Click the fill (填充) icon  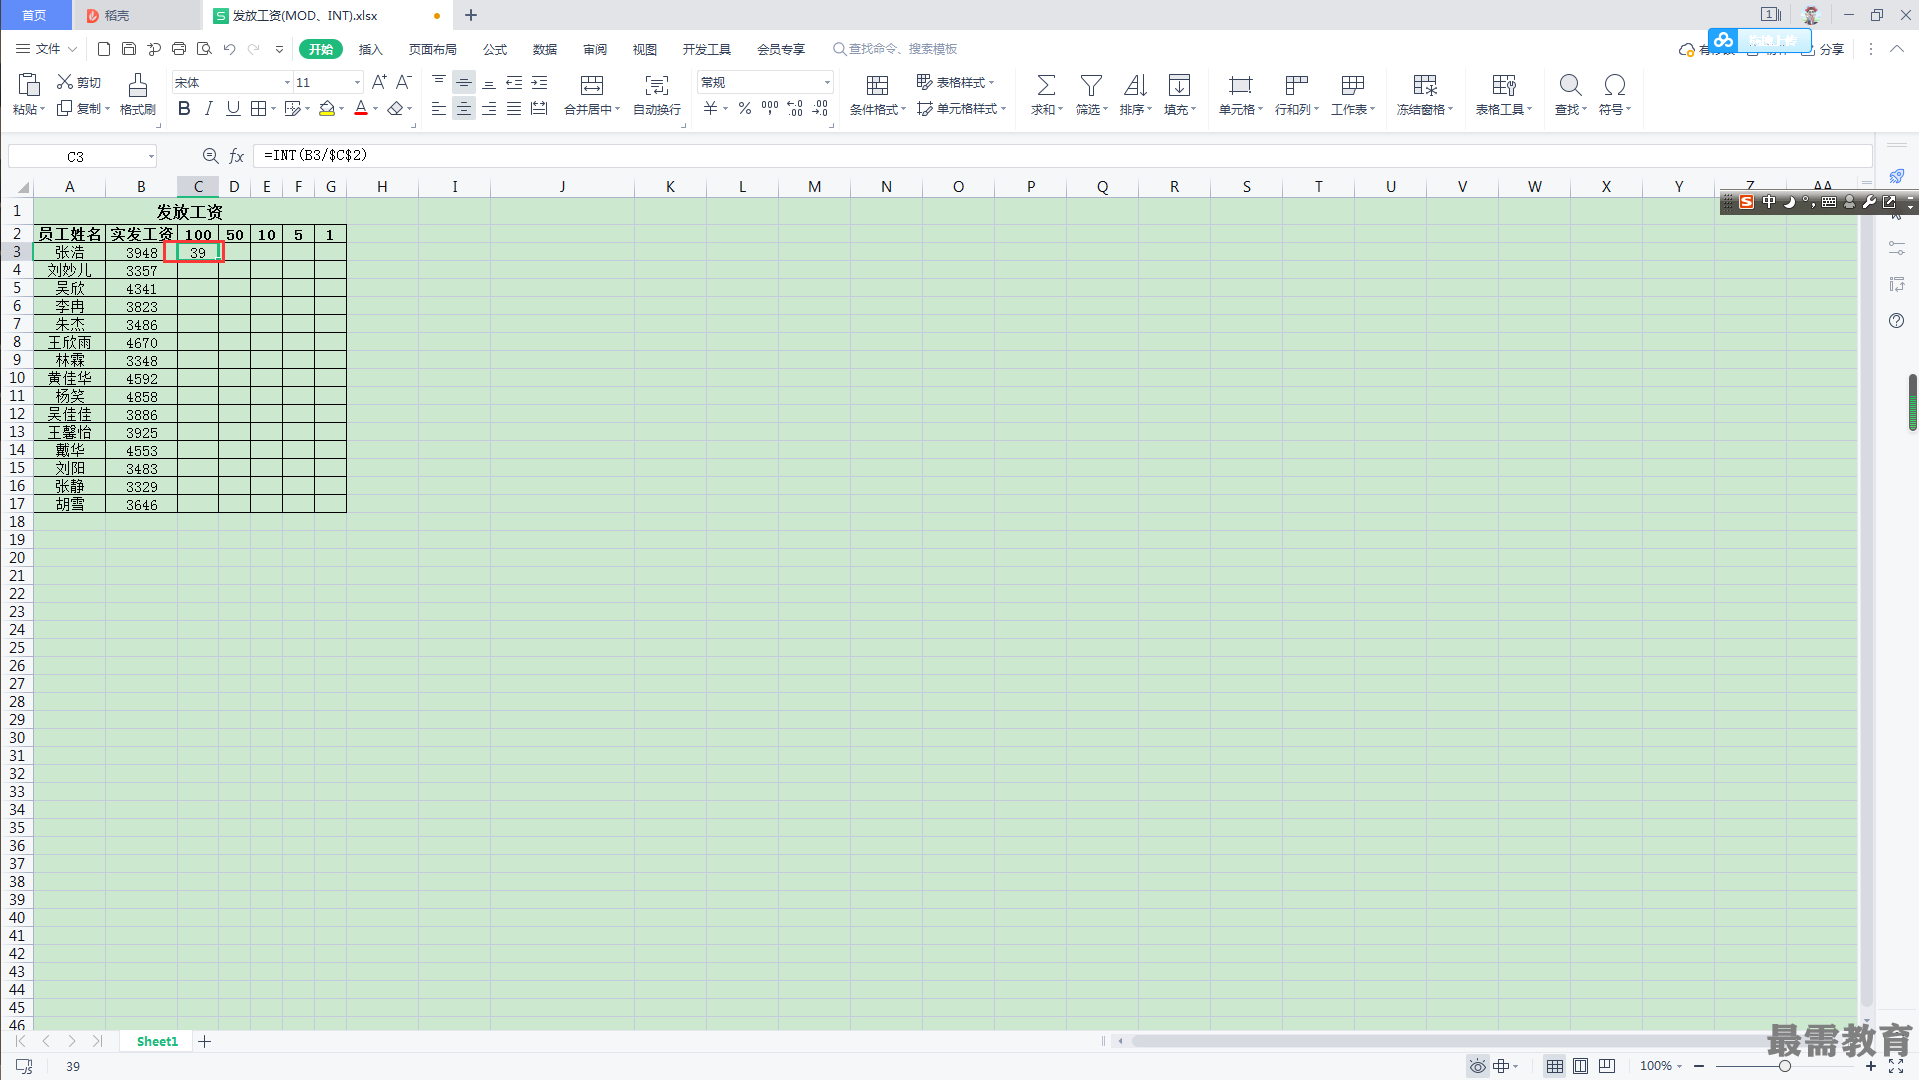(x=1180, y=85)
